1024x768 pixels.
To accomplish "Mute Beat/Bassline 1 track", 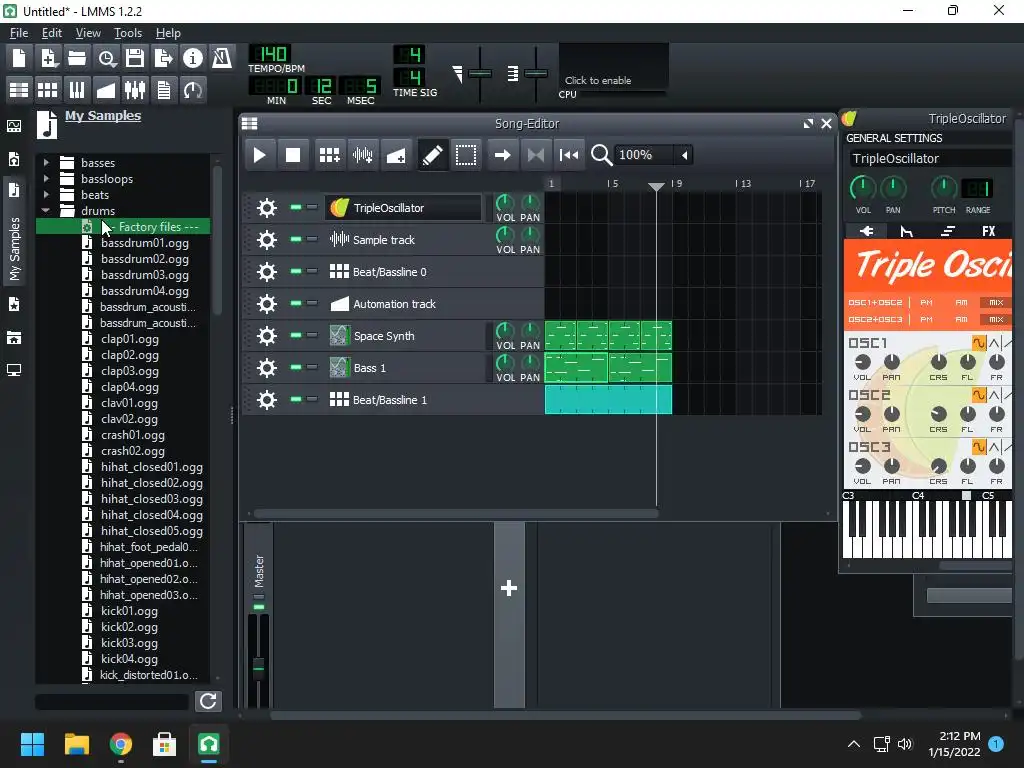I will (x=296, y=399).
